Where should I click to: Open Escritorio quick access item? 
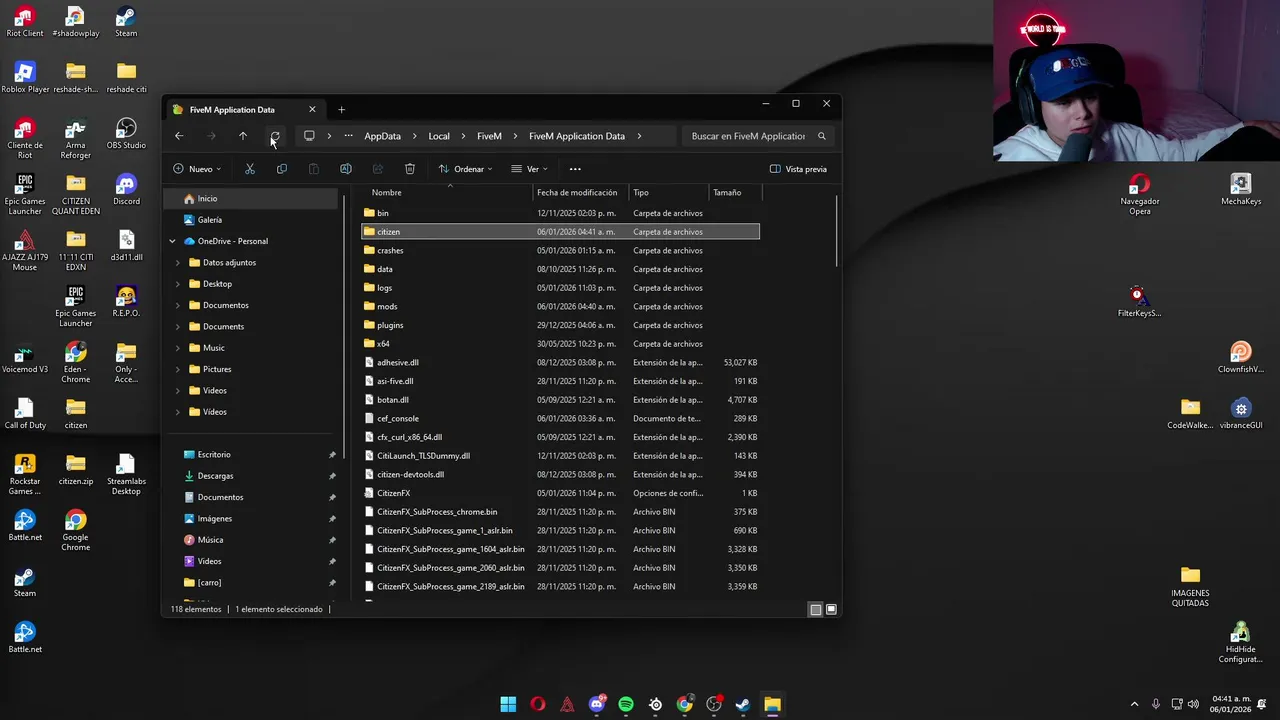252,455
